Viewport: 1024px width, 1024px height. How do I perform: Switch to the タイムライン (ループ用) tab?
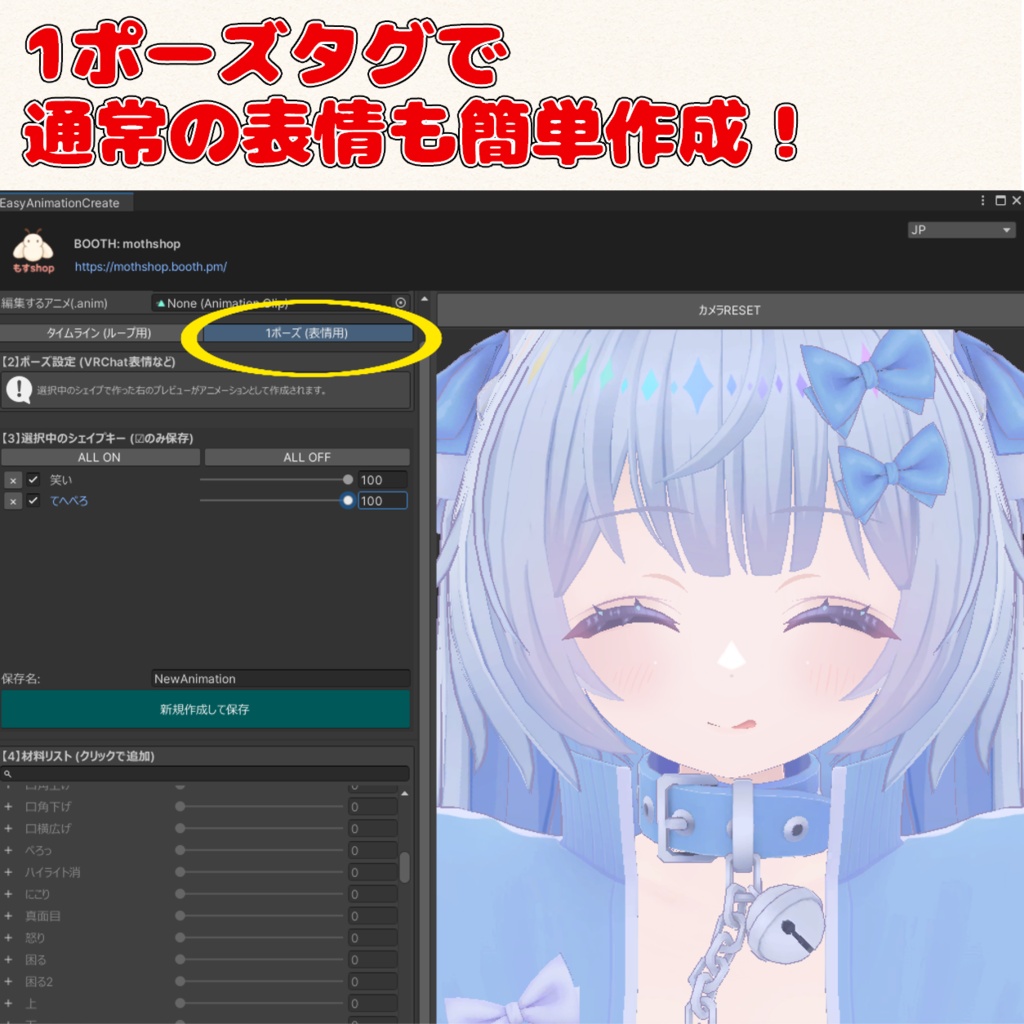click(98, 333)
